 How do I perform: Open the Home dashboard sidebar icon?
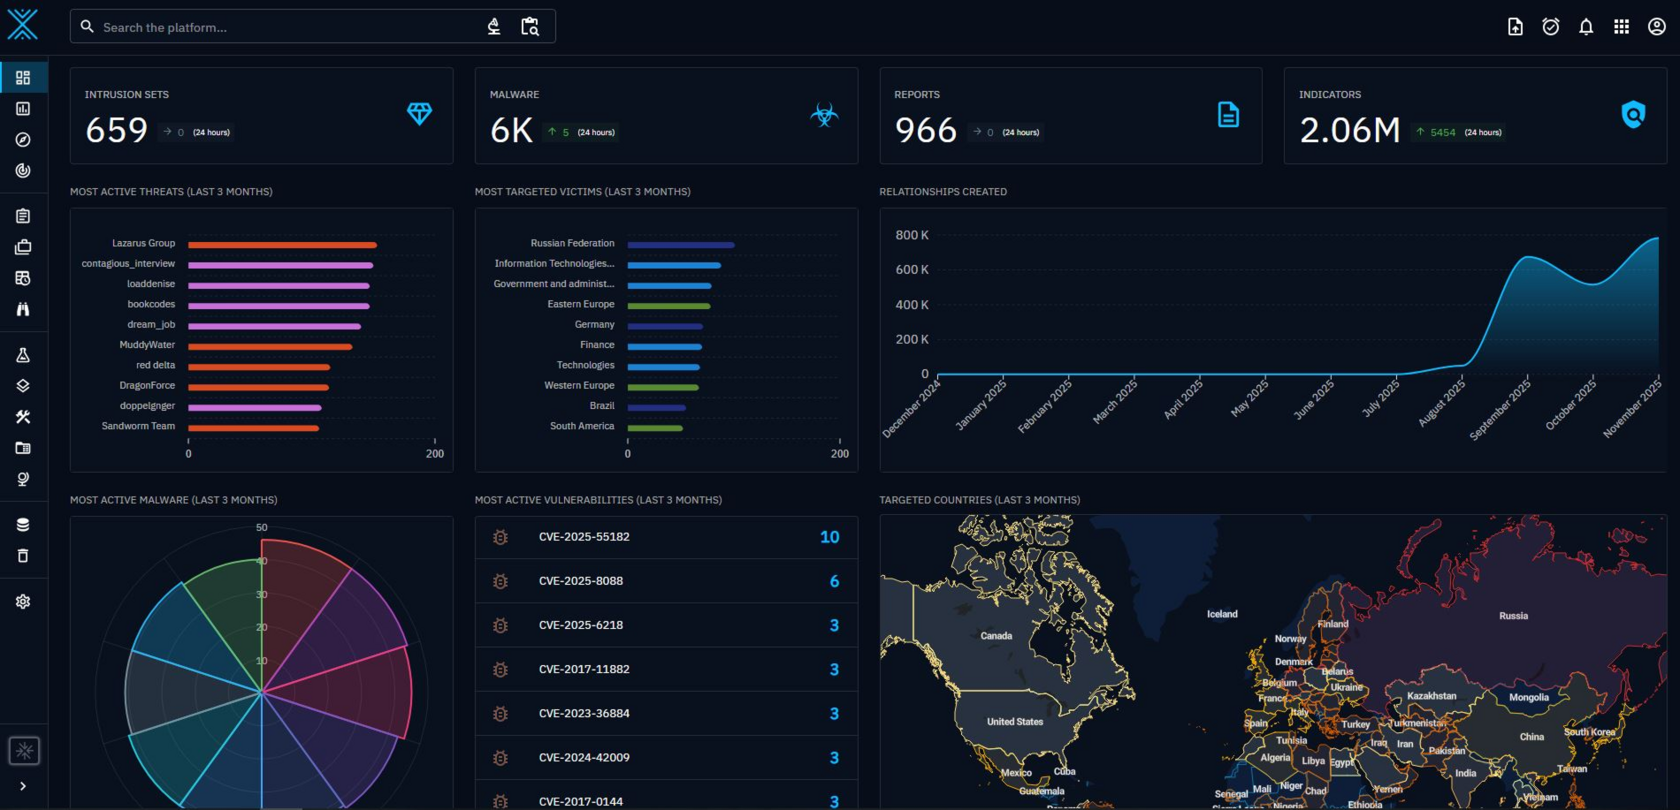tap(23, 78)
